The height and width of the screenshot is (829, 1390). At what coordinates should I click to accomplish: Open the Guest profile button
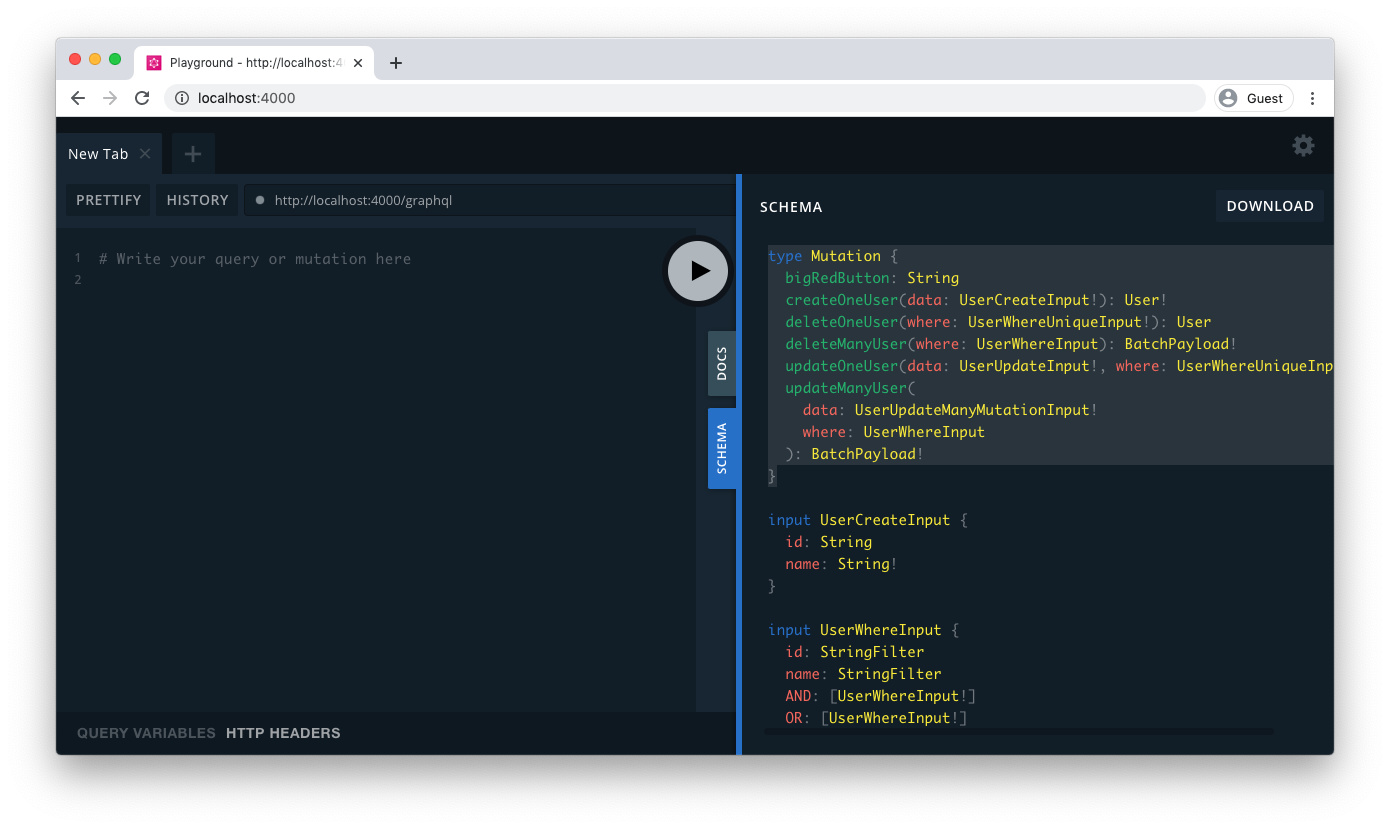point(1254,98)
